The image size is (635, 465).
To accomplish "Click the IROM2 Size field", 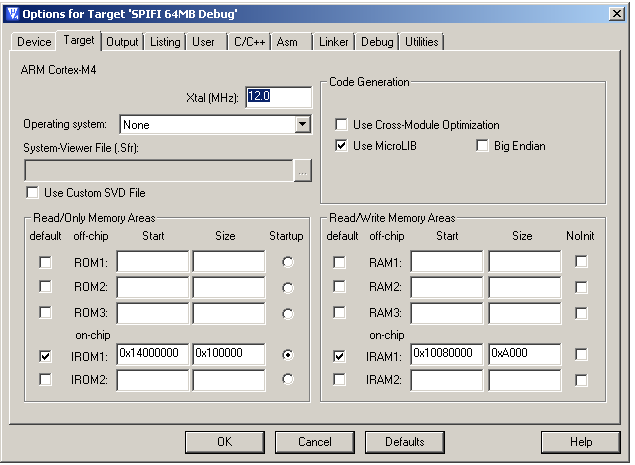I will tap(229, 380).
